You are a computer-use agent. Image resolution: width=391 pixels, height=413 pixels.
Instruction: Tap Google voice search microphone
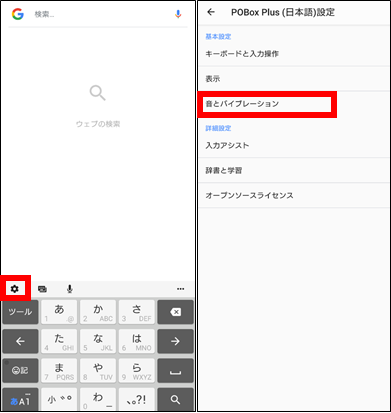pyautogui.click(x=178, y=14)
